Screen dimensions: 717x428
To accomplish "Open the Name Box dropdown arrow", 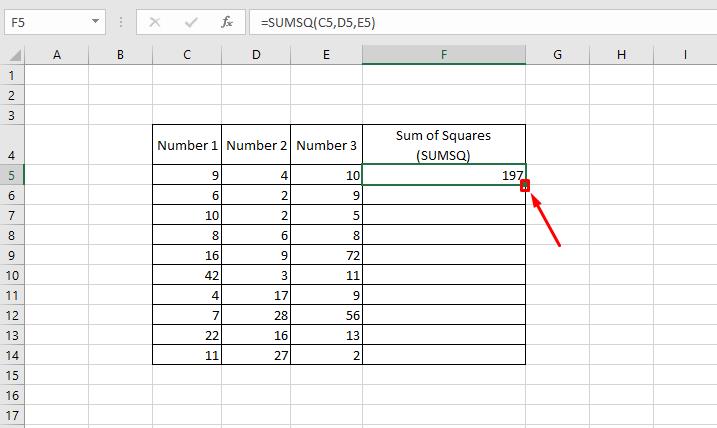I will click(95, 21).
